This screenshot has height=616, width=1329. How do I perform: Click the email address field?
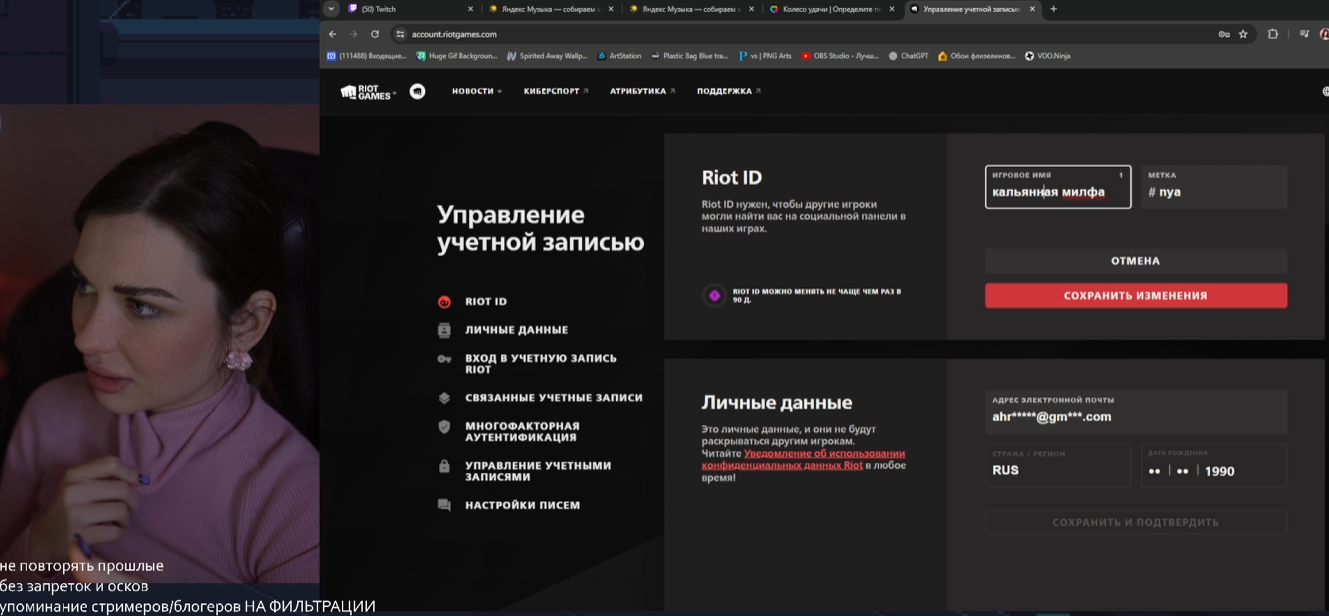(1136, 412)
